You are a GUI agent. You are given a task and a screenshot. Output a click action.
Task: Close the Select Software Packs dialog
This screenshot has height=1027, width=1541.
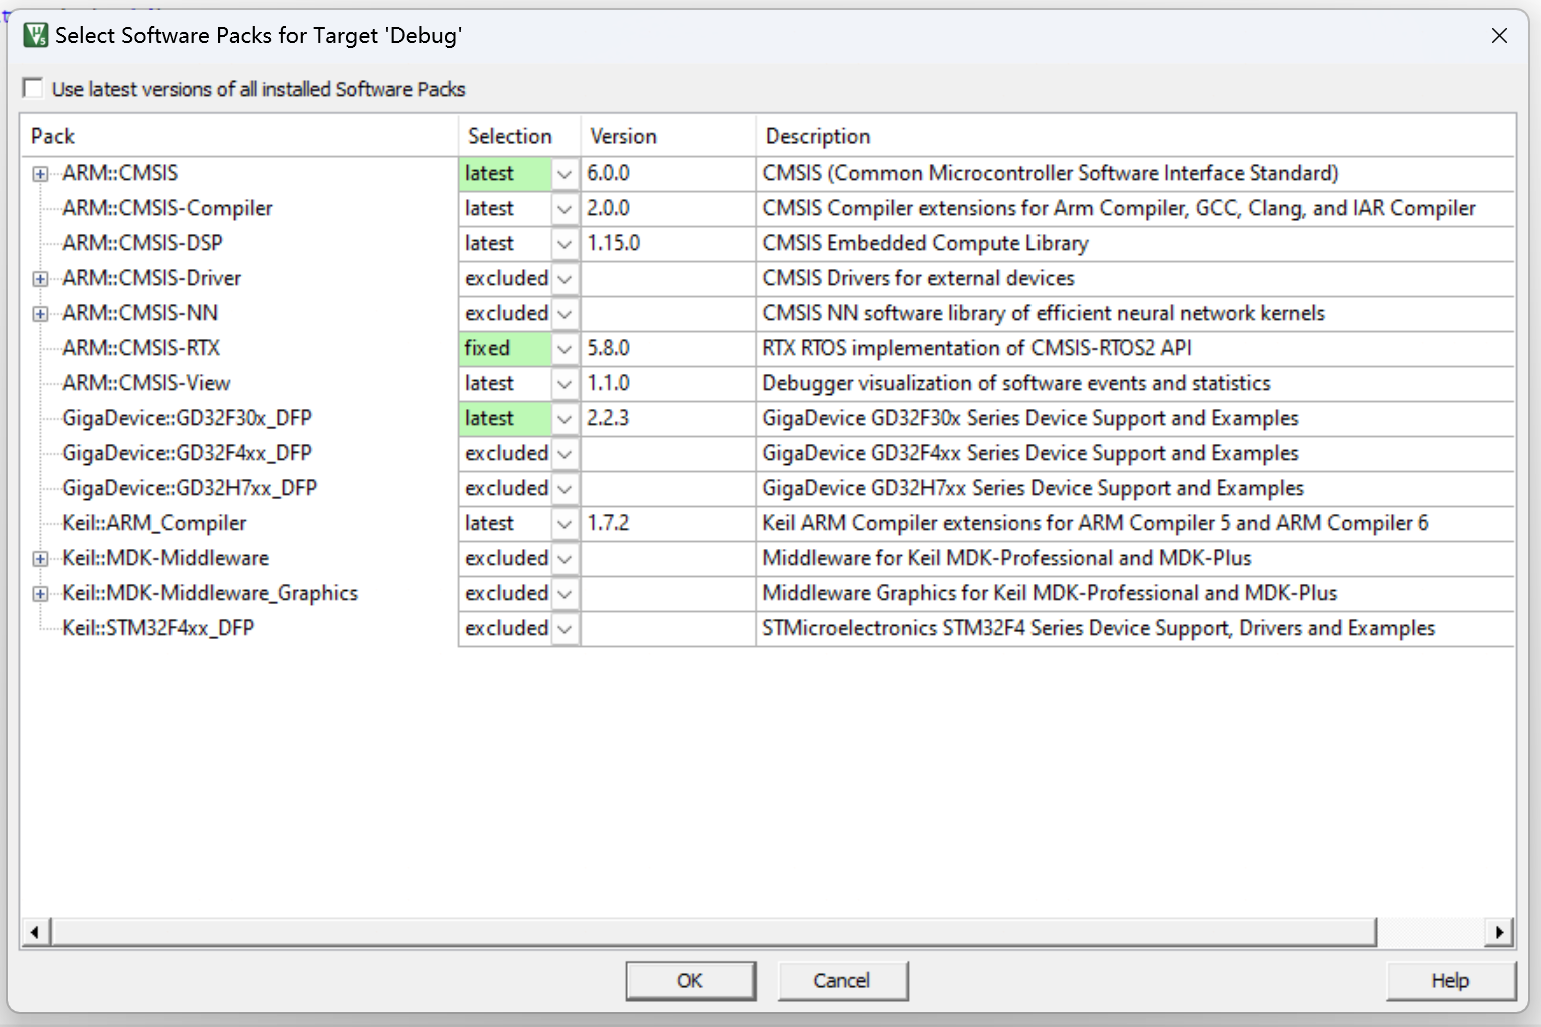[x=1499, y=36]
